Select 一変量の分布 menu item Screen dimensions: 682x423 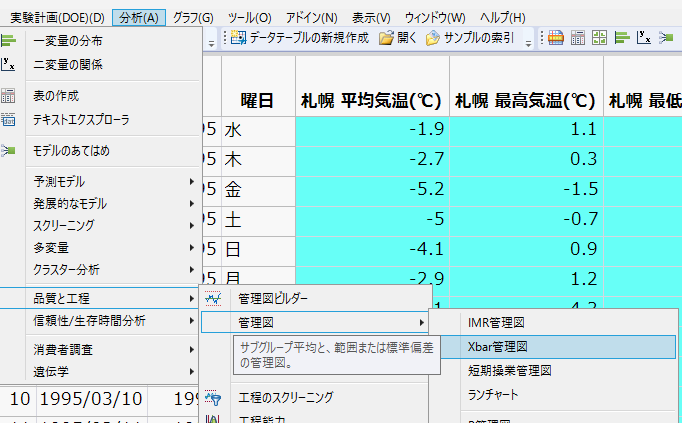point(68,41)
